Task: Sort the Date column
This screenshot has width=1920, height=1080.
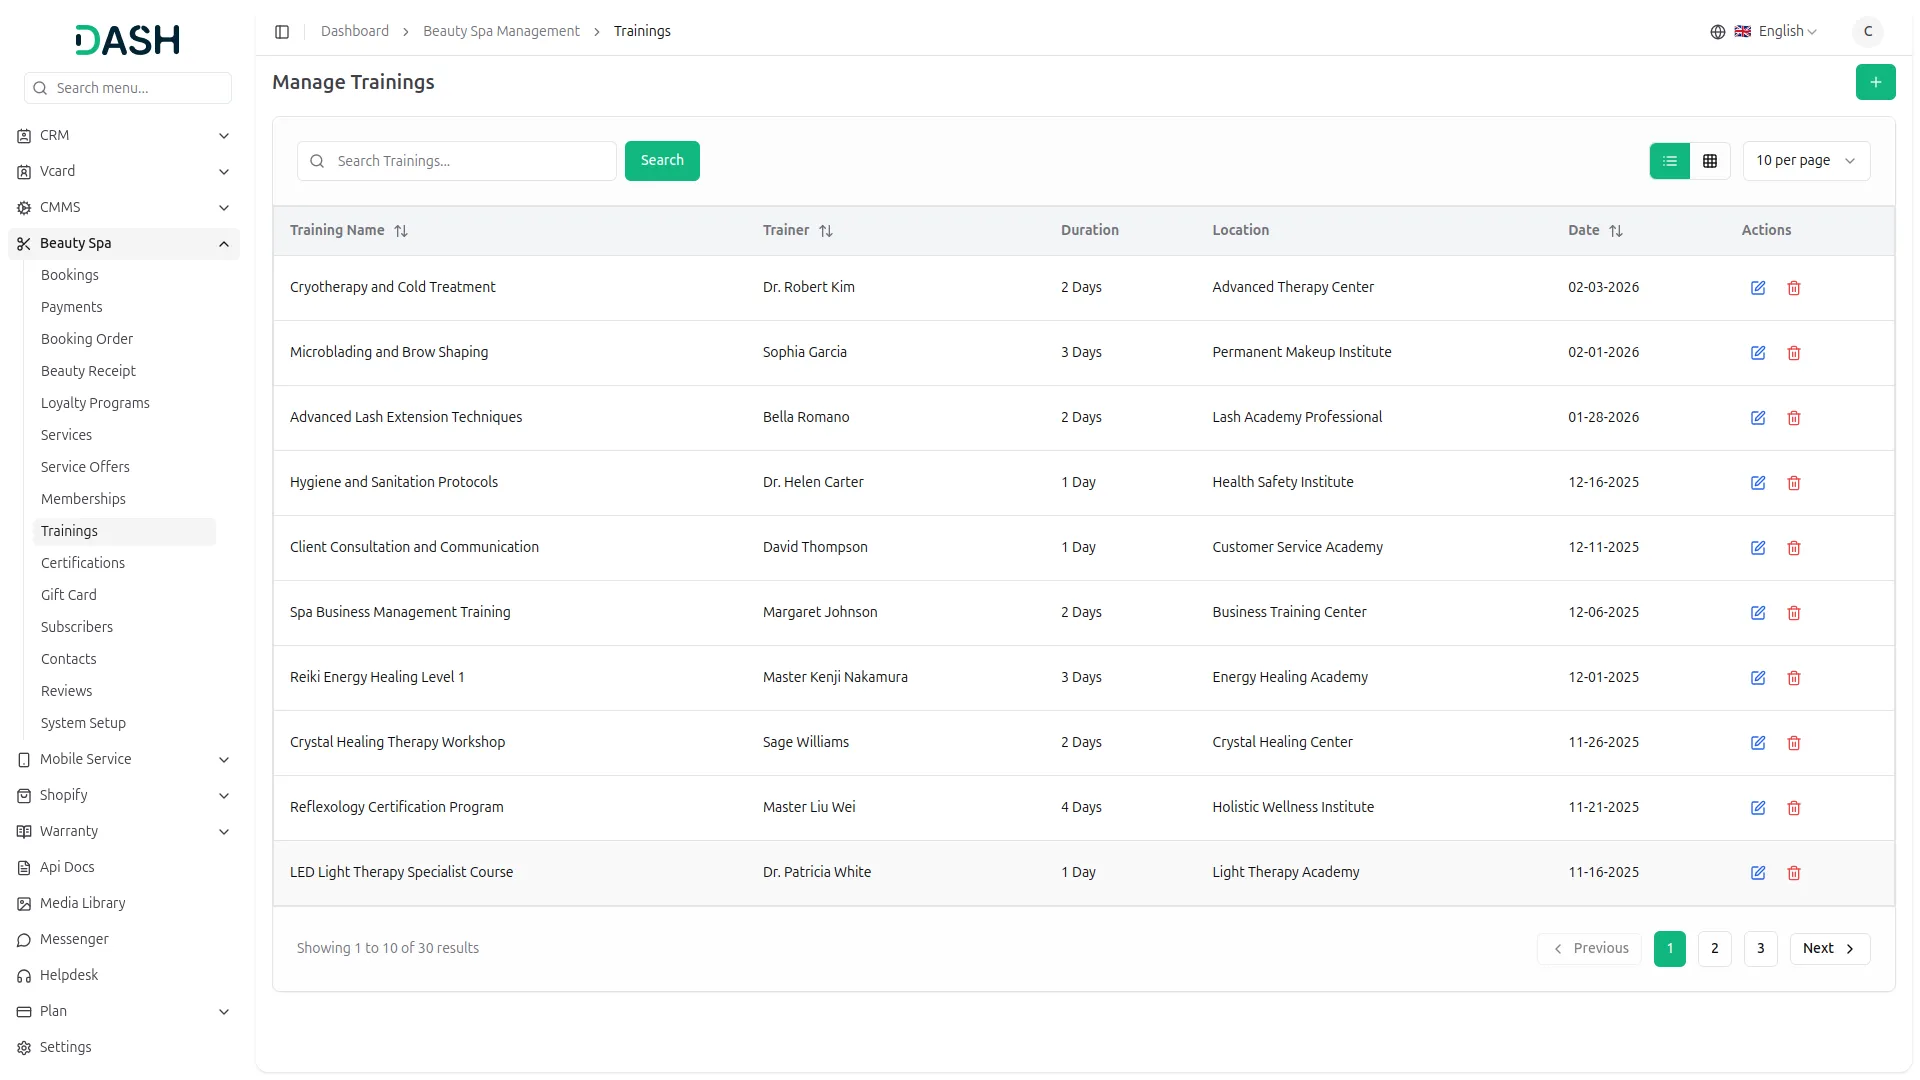Action: coord(1615,231)
